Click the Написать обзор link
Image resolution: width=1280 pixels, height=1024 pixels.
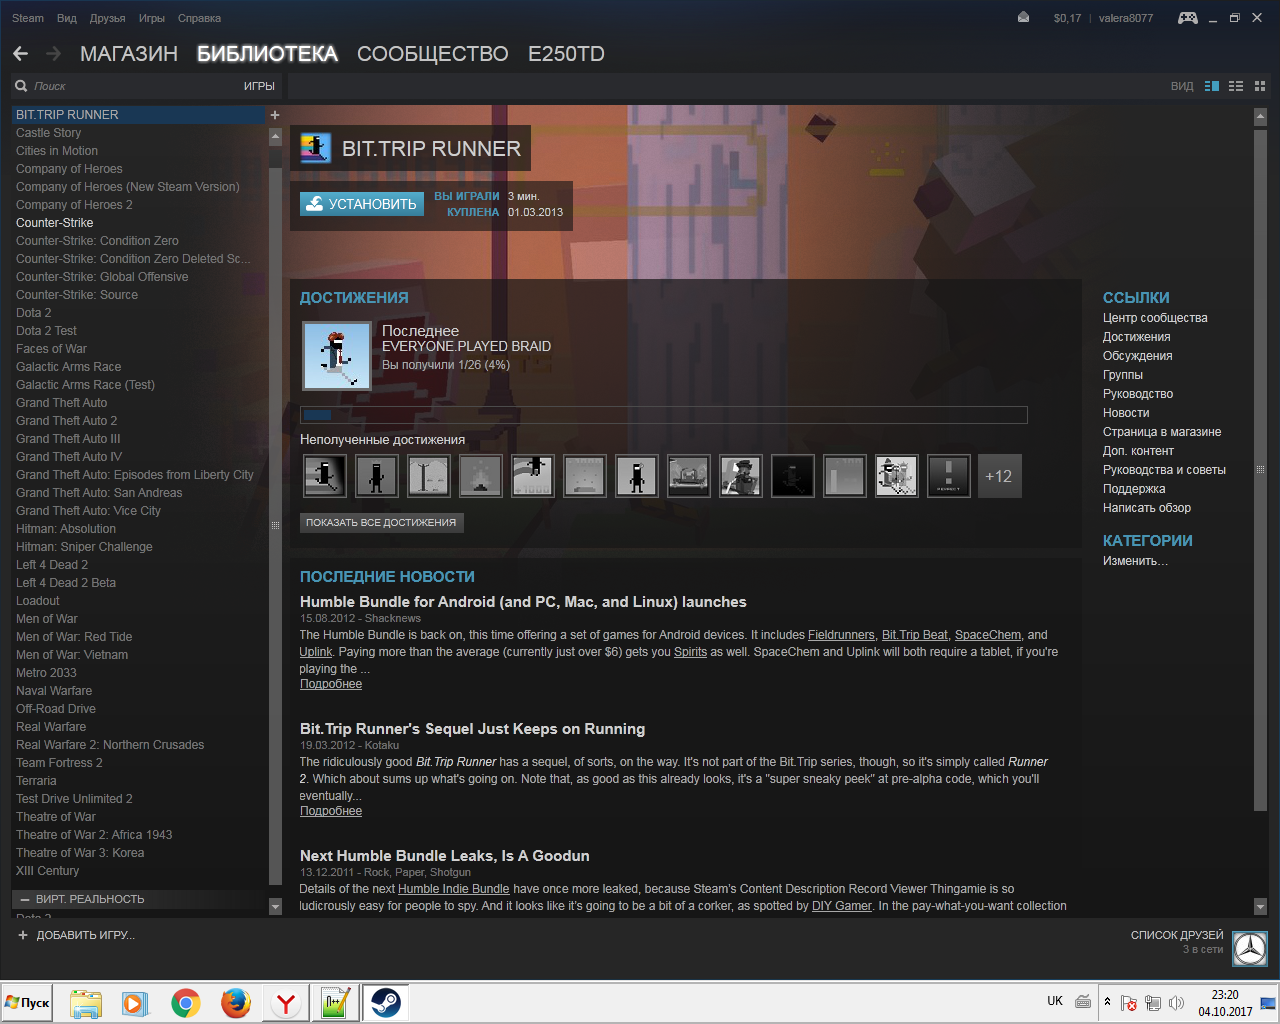pos(1147,508)
